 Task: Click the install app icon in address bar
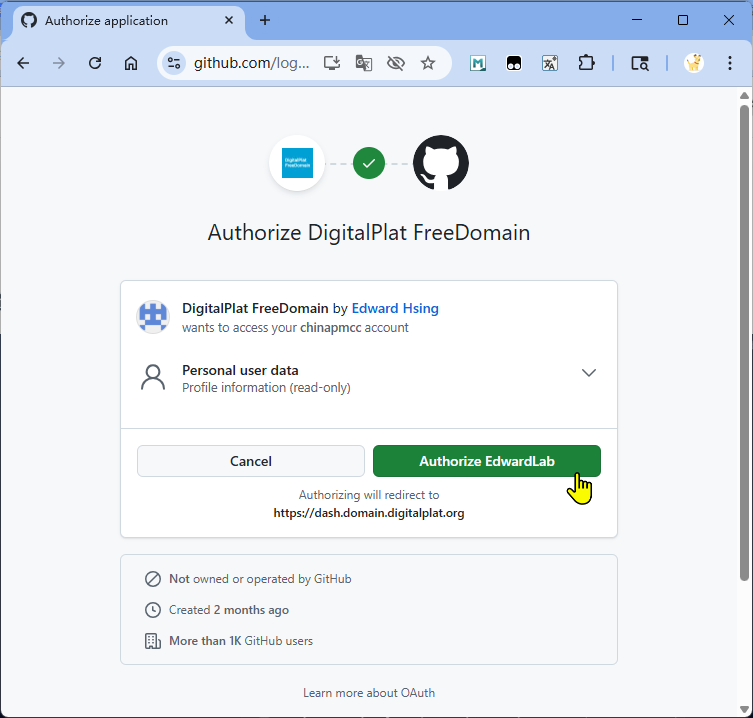tap(333, 63)
